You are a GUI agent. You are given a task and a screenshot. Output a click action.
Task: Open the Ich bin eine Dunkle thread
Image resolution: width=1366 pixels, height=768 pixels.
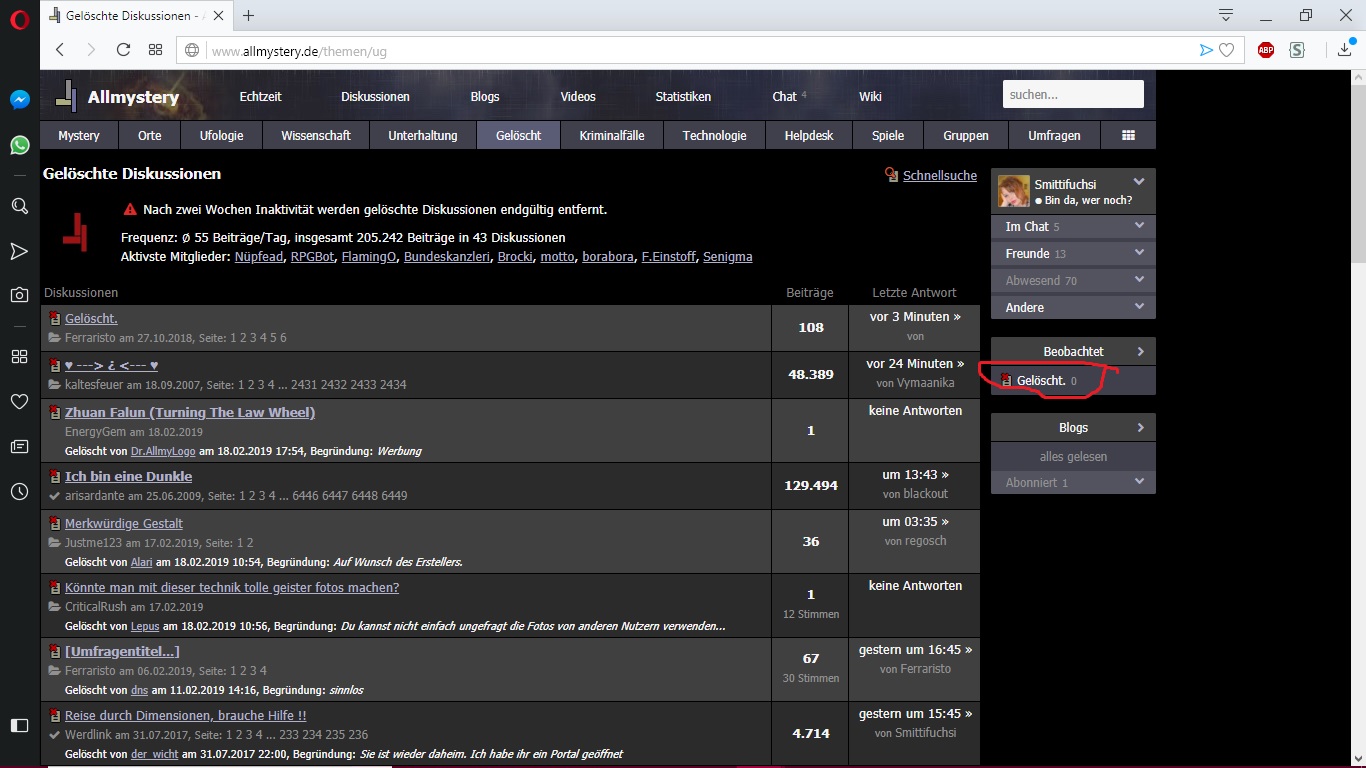tap(128, 476)
